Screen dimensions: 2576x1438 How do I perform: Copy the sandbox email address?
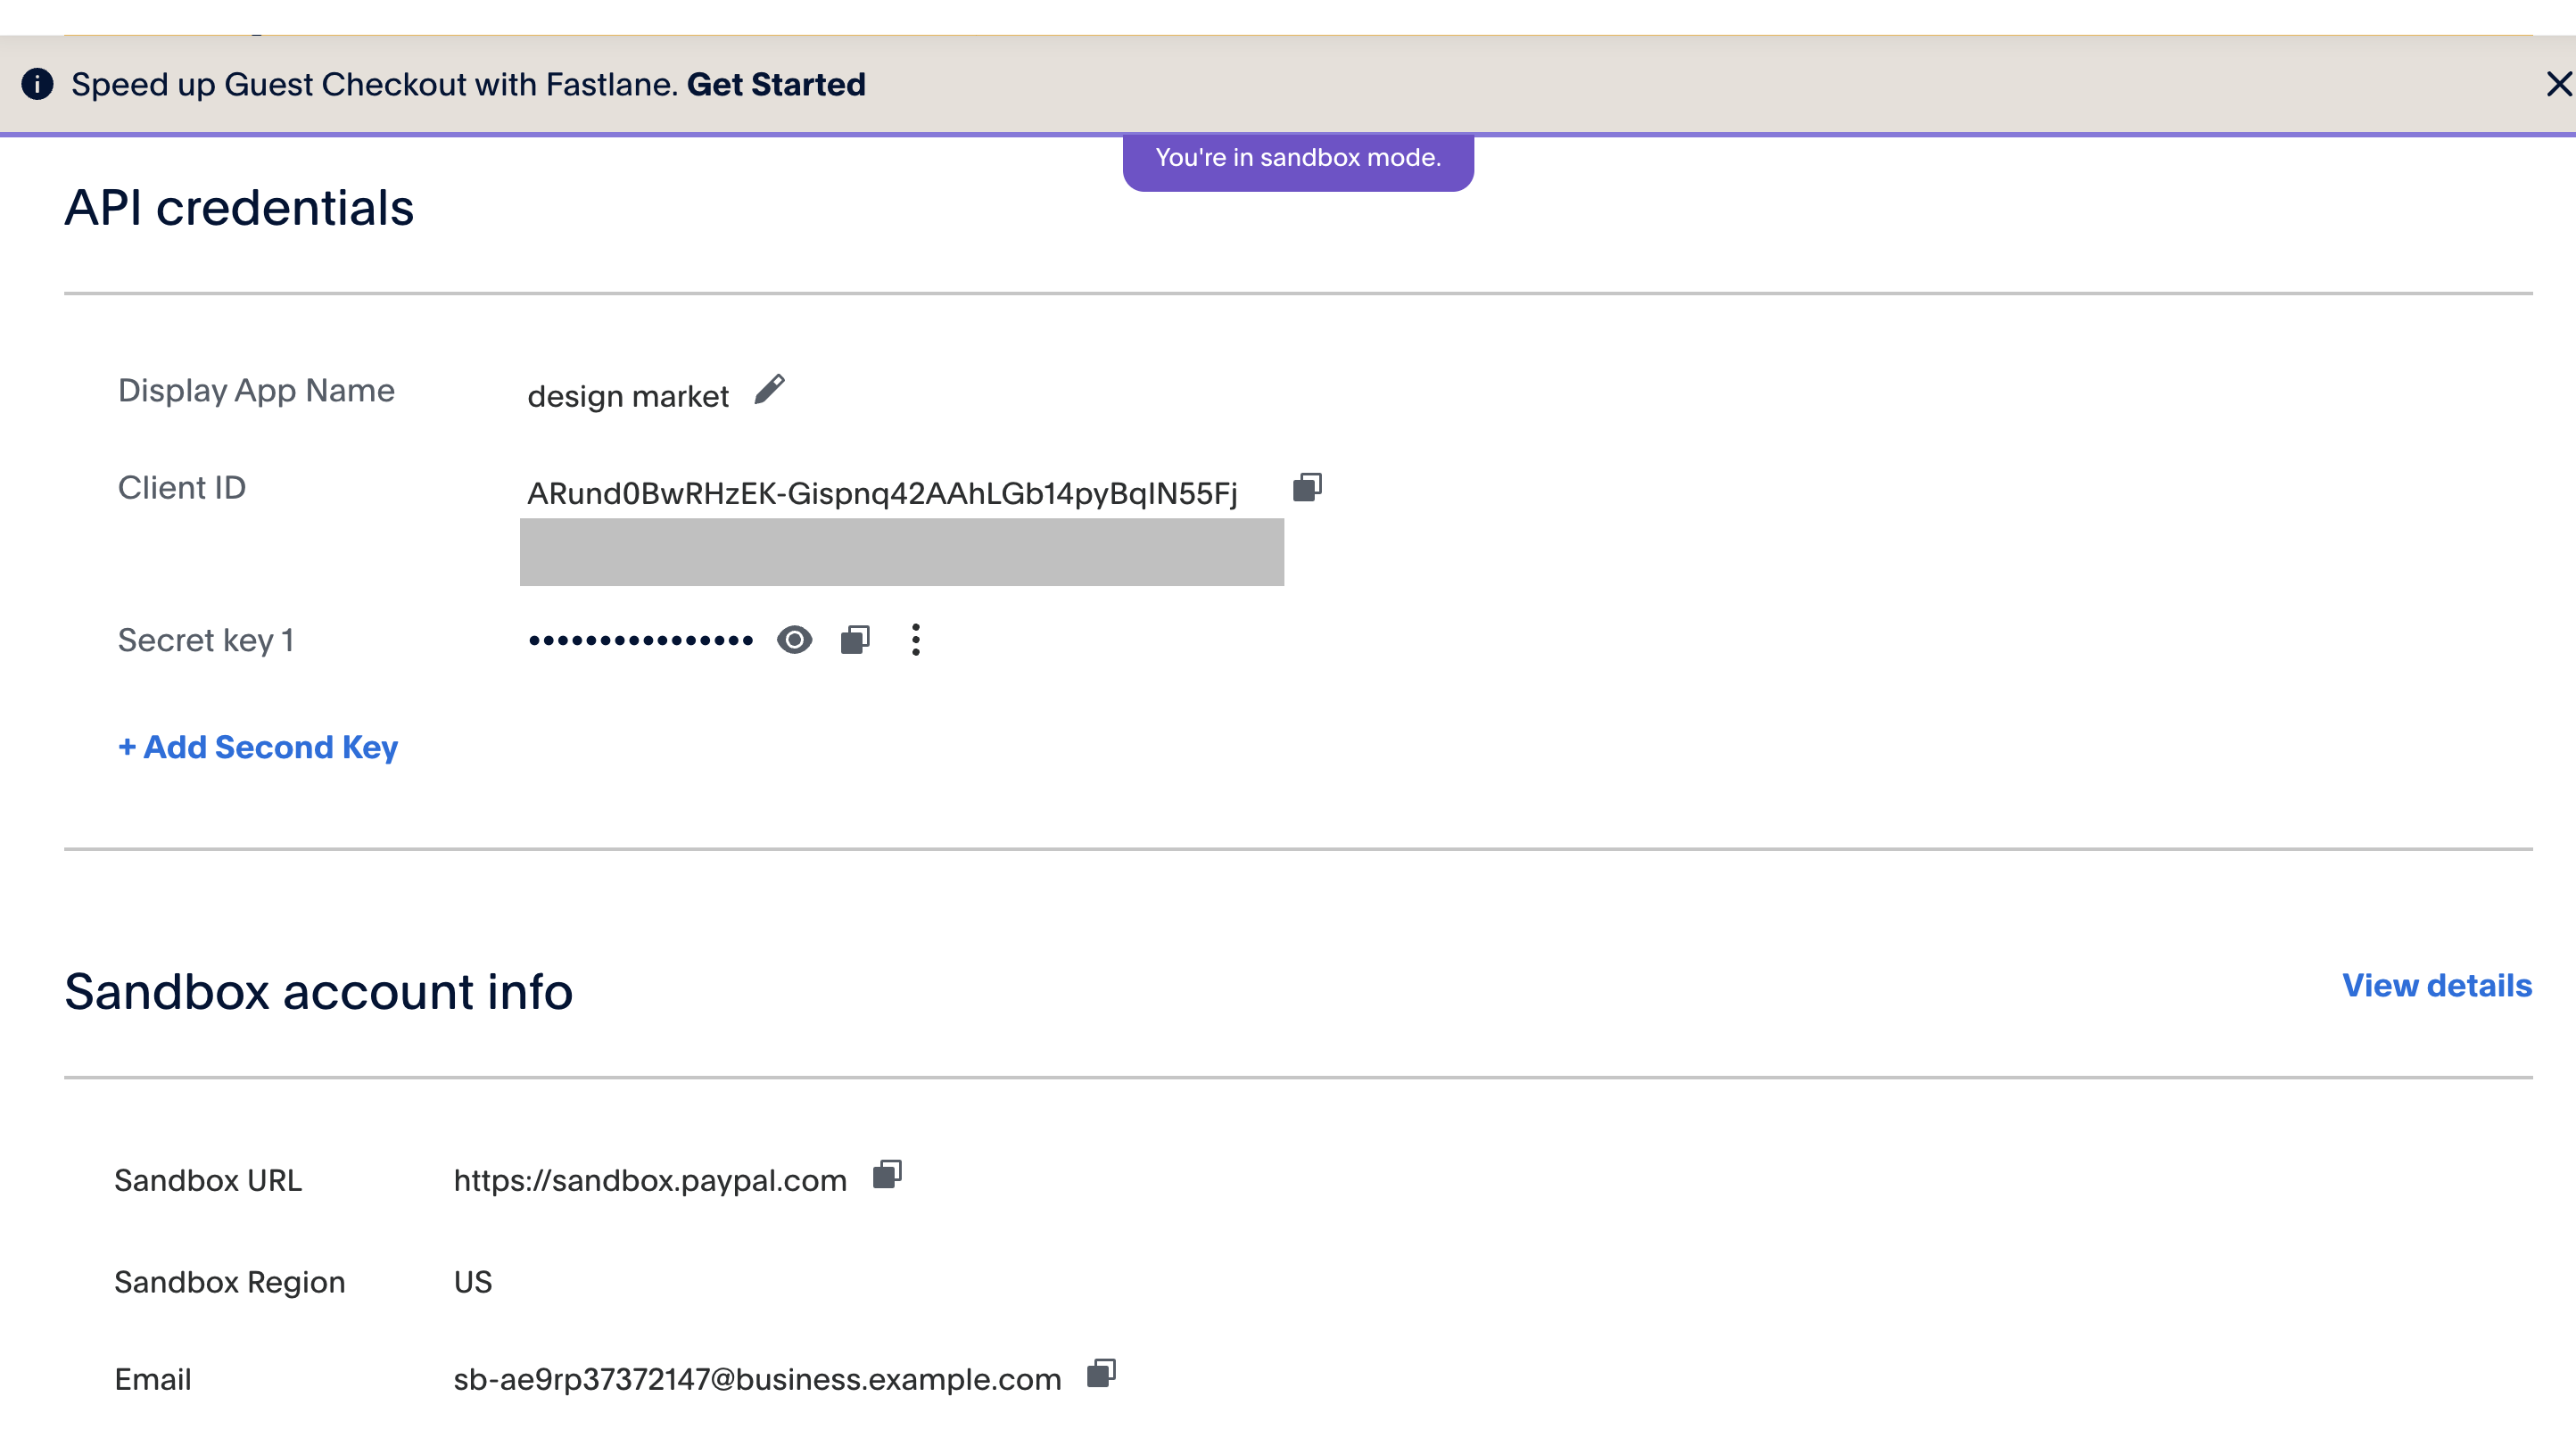pyautogui.click(x=1101, y=1374)
